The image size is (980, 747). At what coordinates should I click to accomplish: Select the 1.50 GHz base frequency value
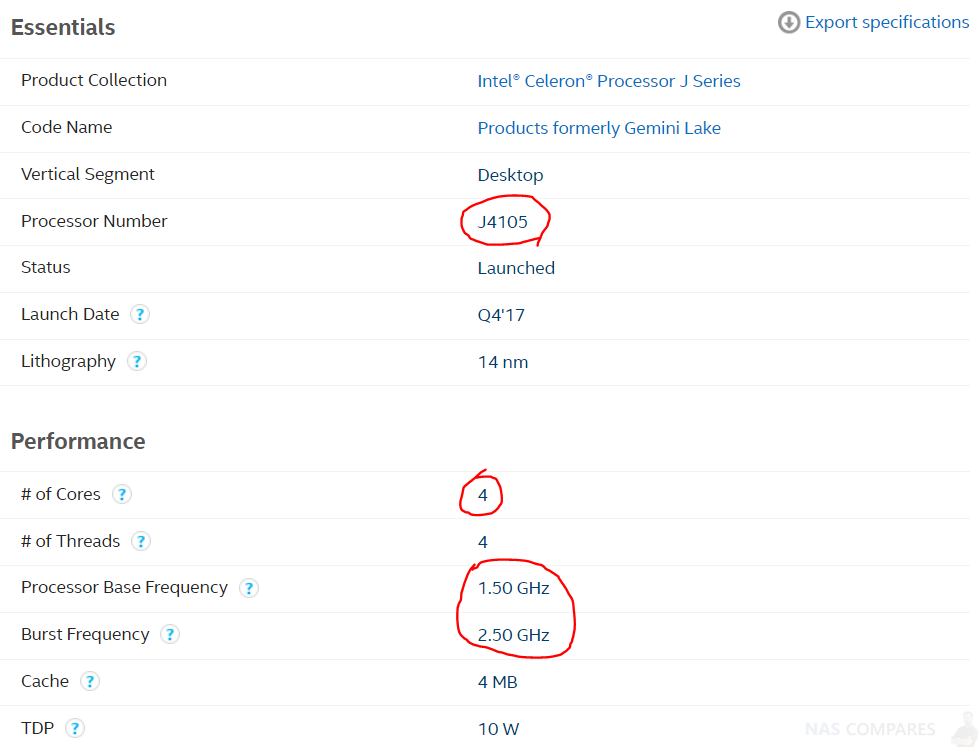513,588
